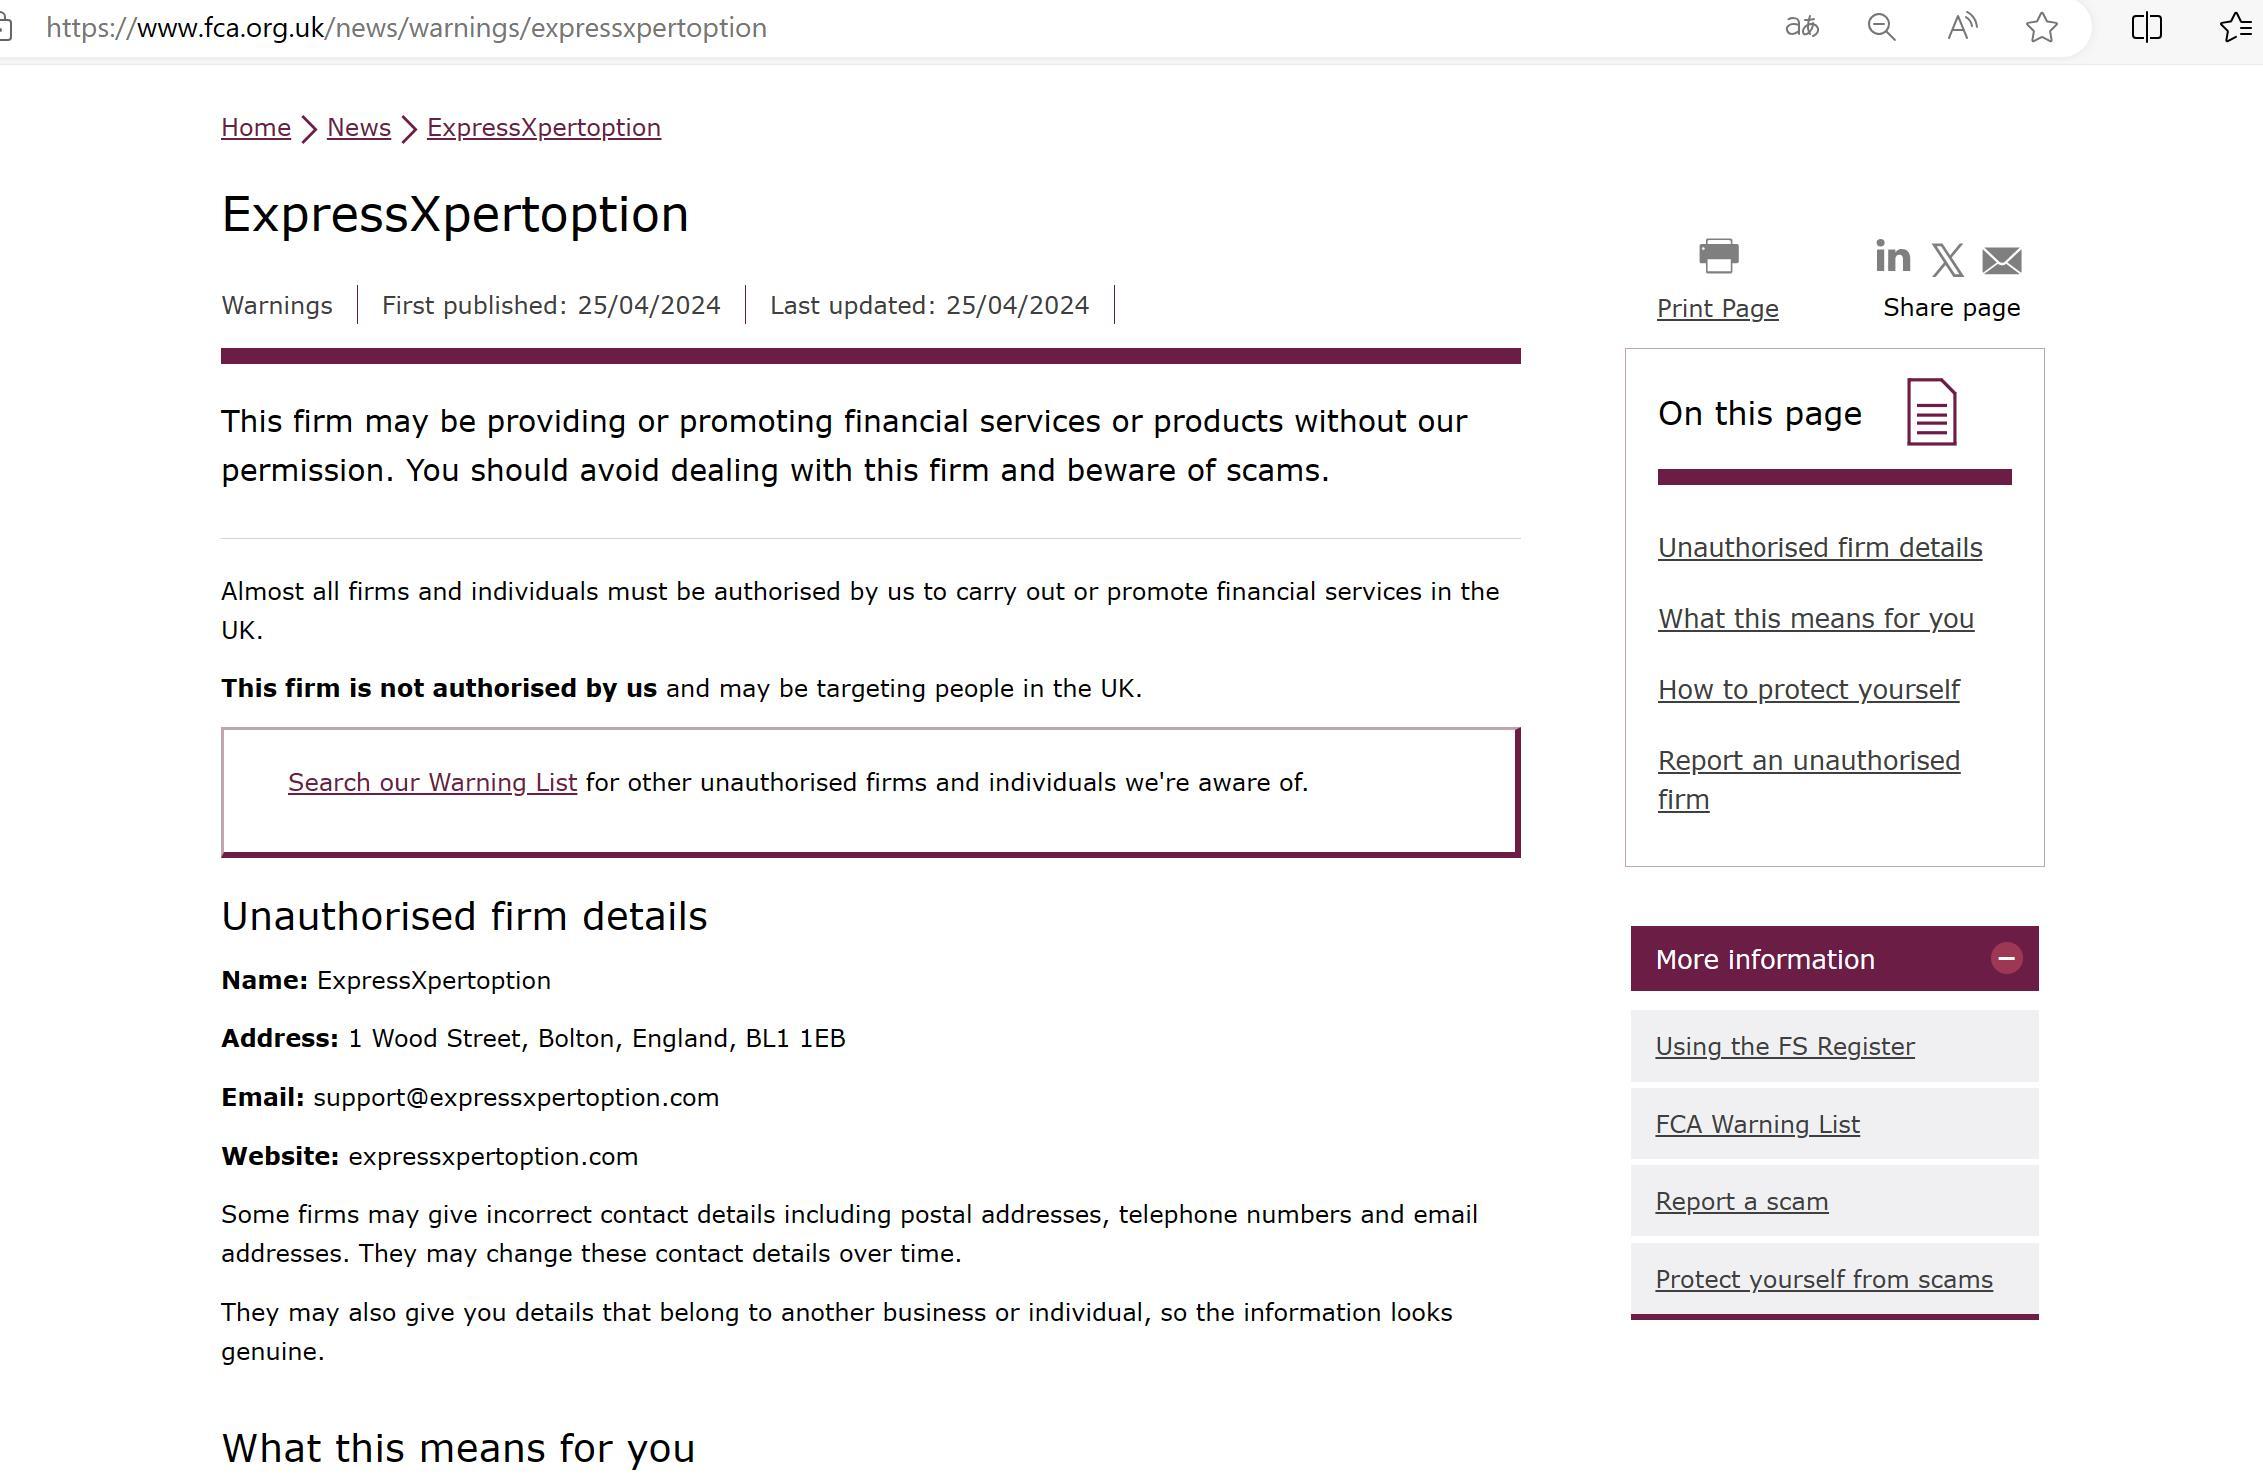Click the Print Page link

click(1717, 308)
